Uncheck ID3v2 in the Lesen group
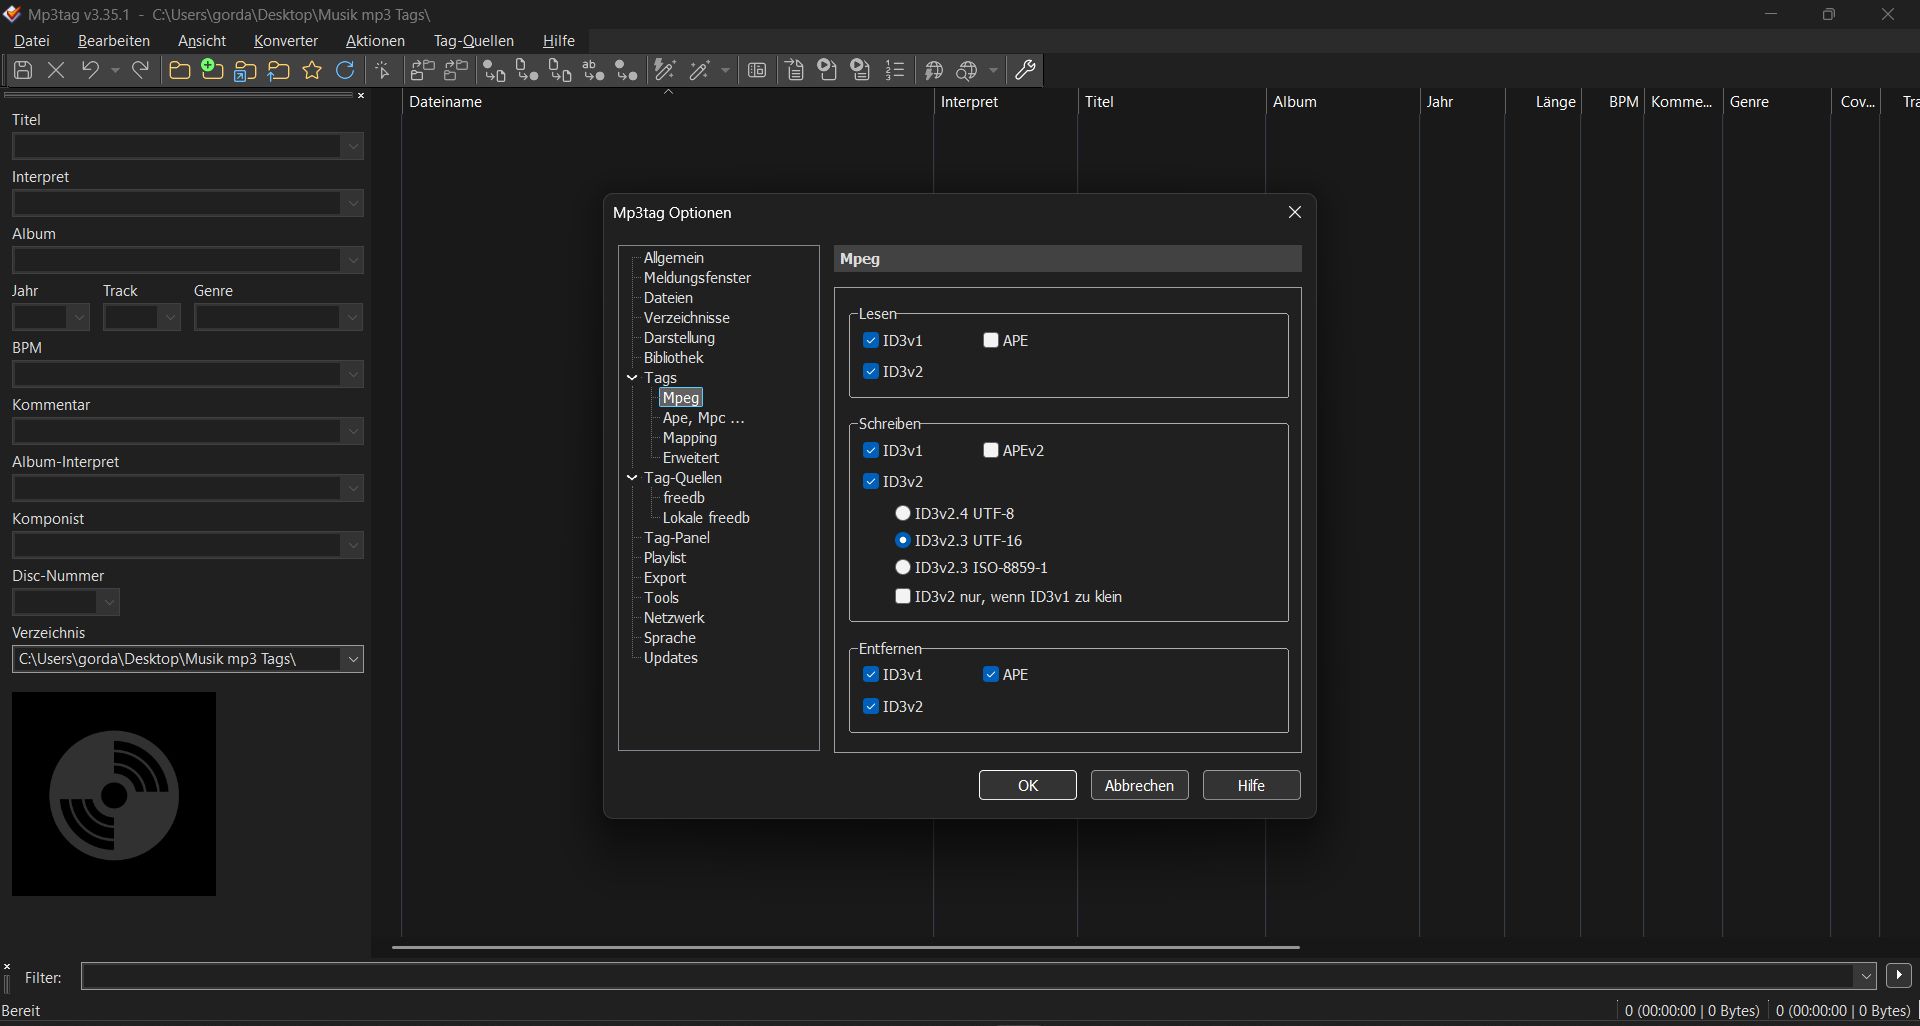 871,372
